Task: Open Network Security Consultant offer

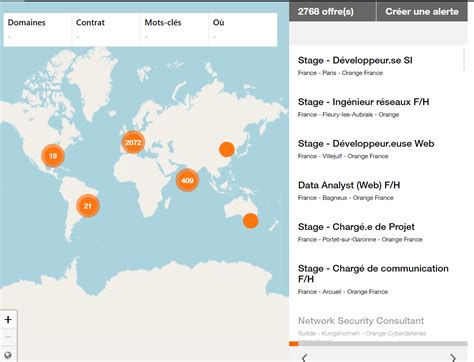Action: click(361, 321)
